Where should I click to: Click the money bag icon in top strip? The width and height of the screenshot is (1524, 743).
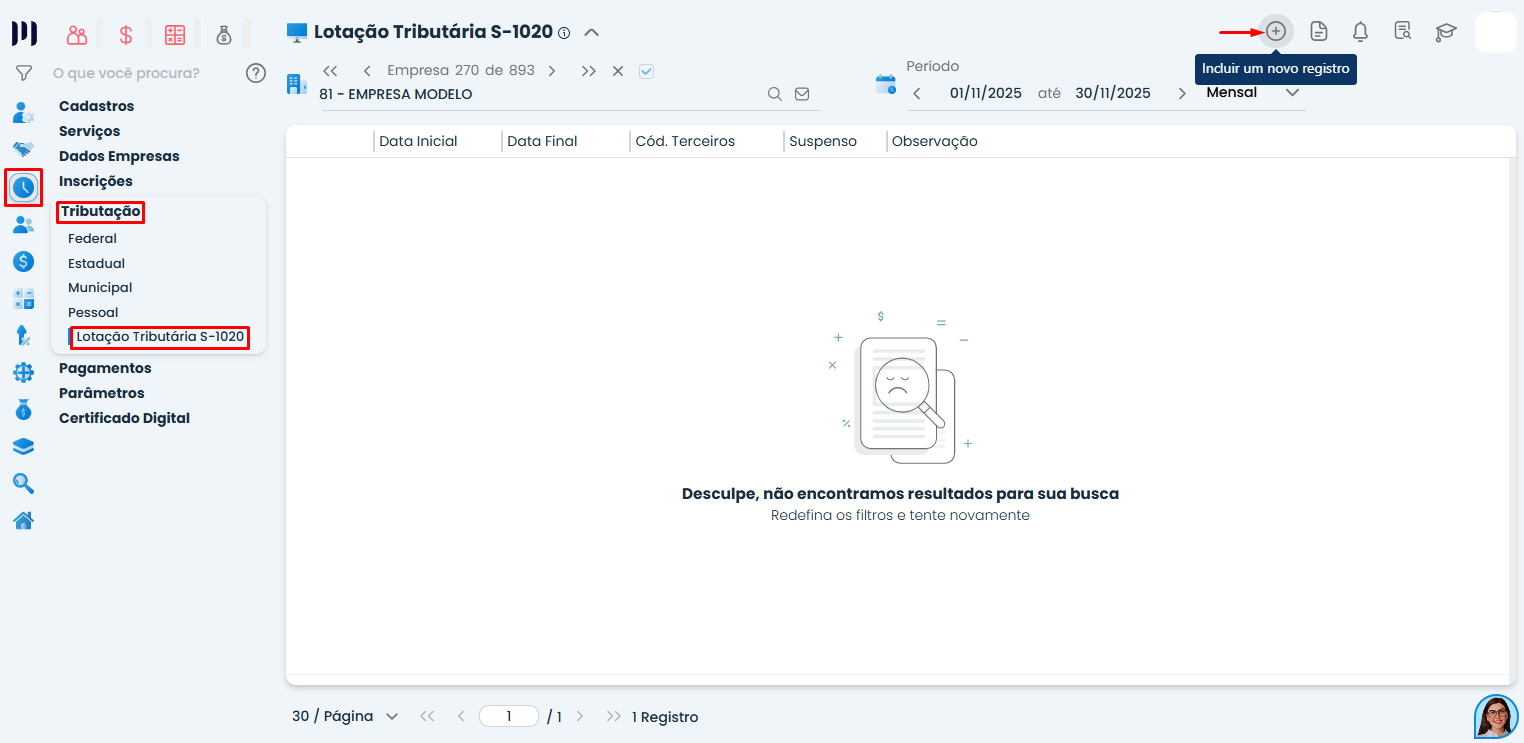[x=224, y=35]
